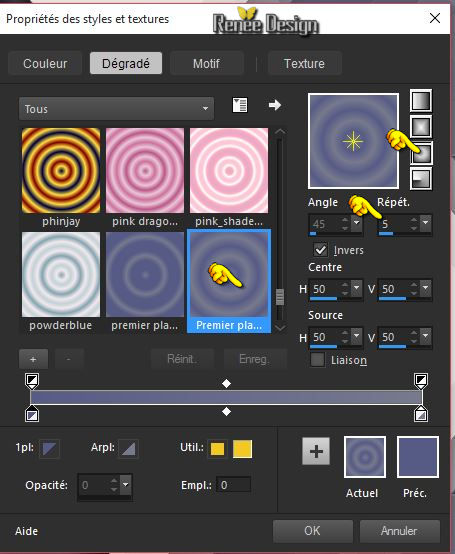Click the plus add-to-palette button
The width and height of the screenshot is (455, 554).
pyautogui.click(x=316, y=451)
